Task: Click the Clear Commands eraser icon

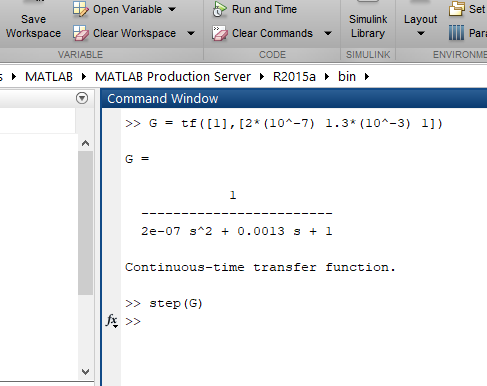Action: coord(219,33)
